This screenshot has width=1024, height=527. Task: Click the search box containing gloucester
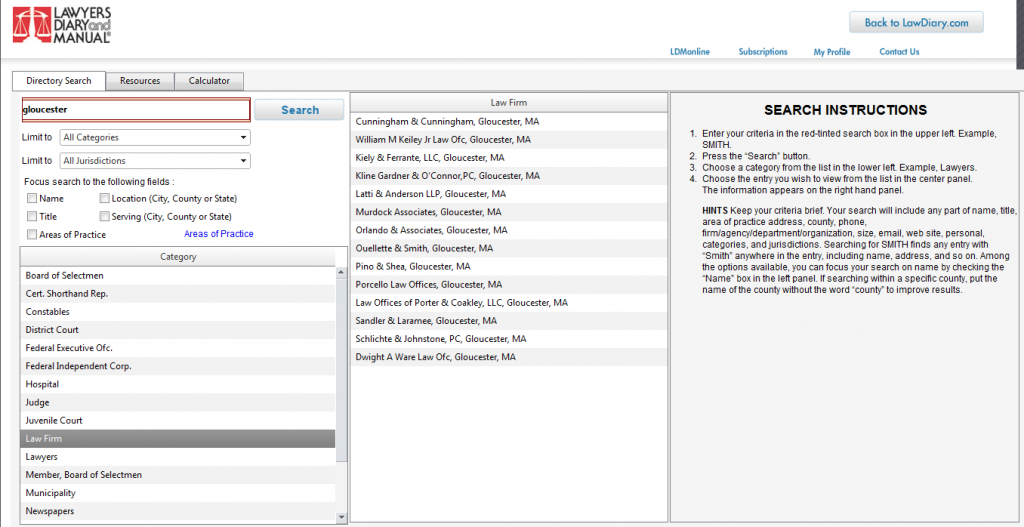tap(136, 110)
